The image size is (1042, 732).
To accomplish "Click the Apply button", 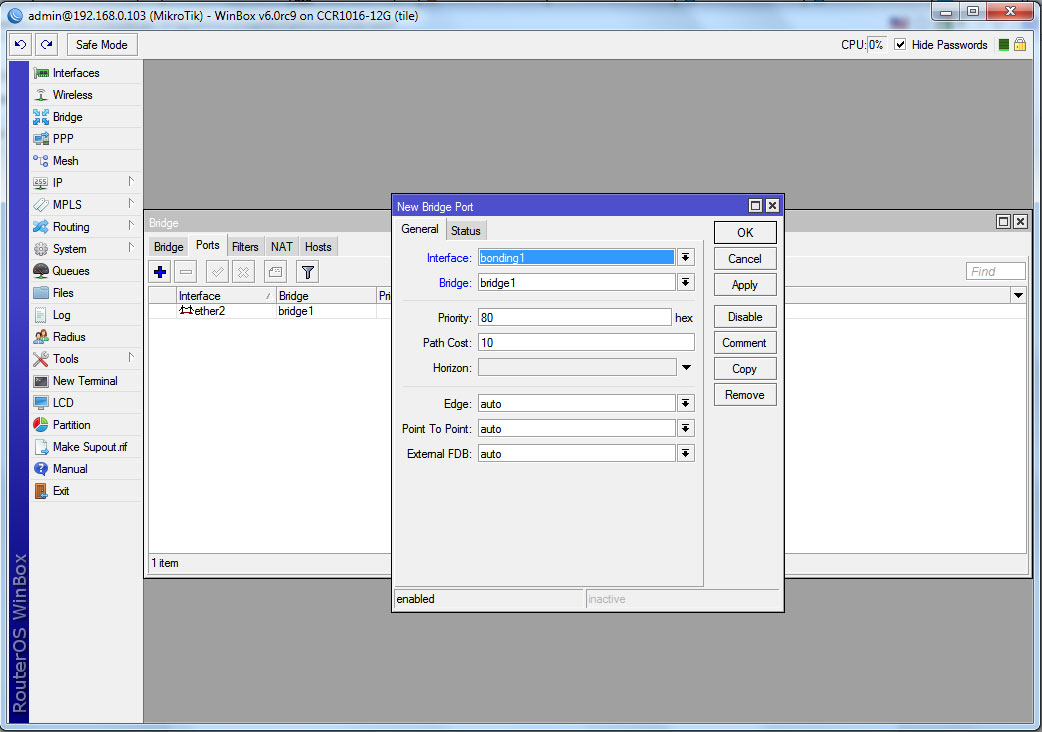I will coord(744,285).
